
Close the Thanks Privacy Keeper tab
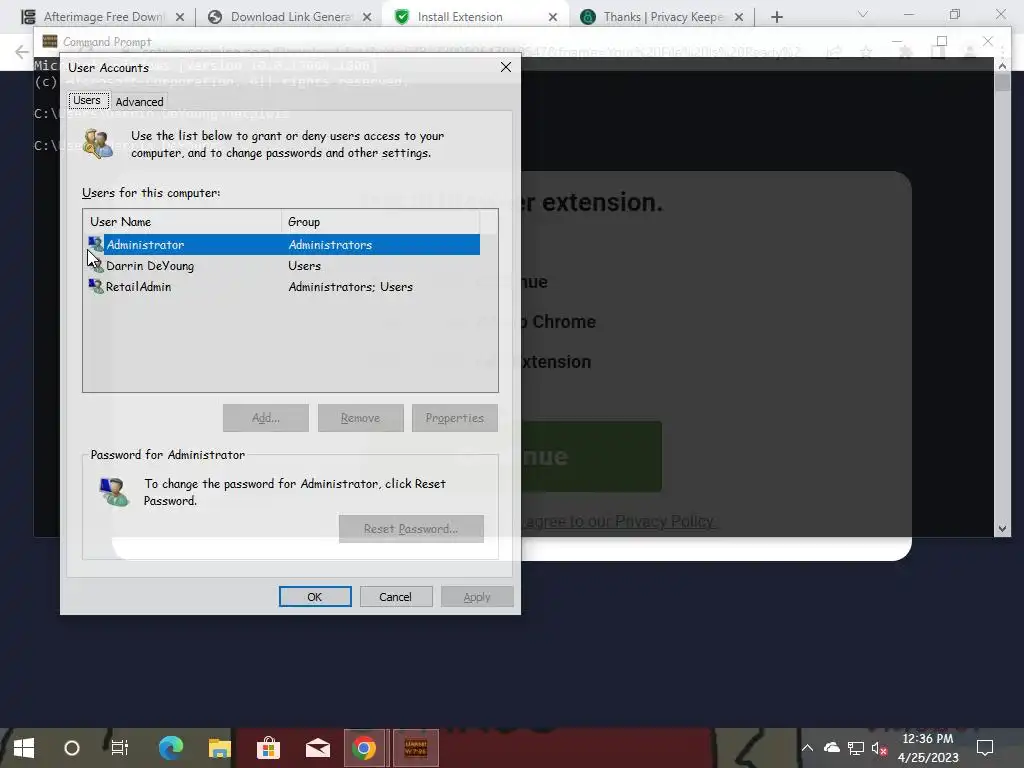[739, 17]
